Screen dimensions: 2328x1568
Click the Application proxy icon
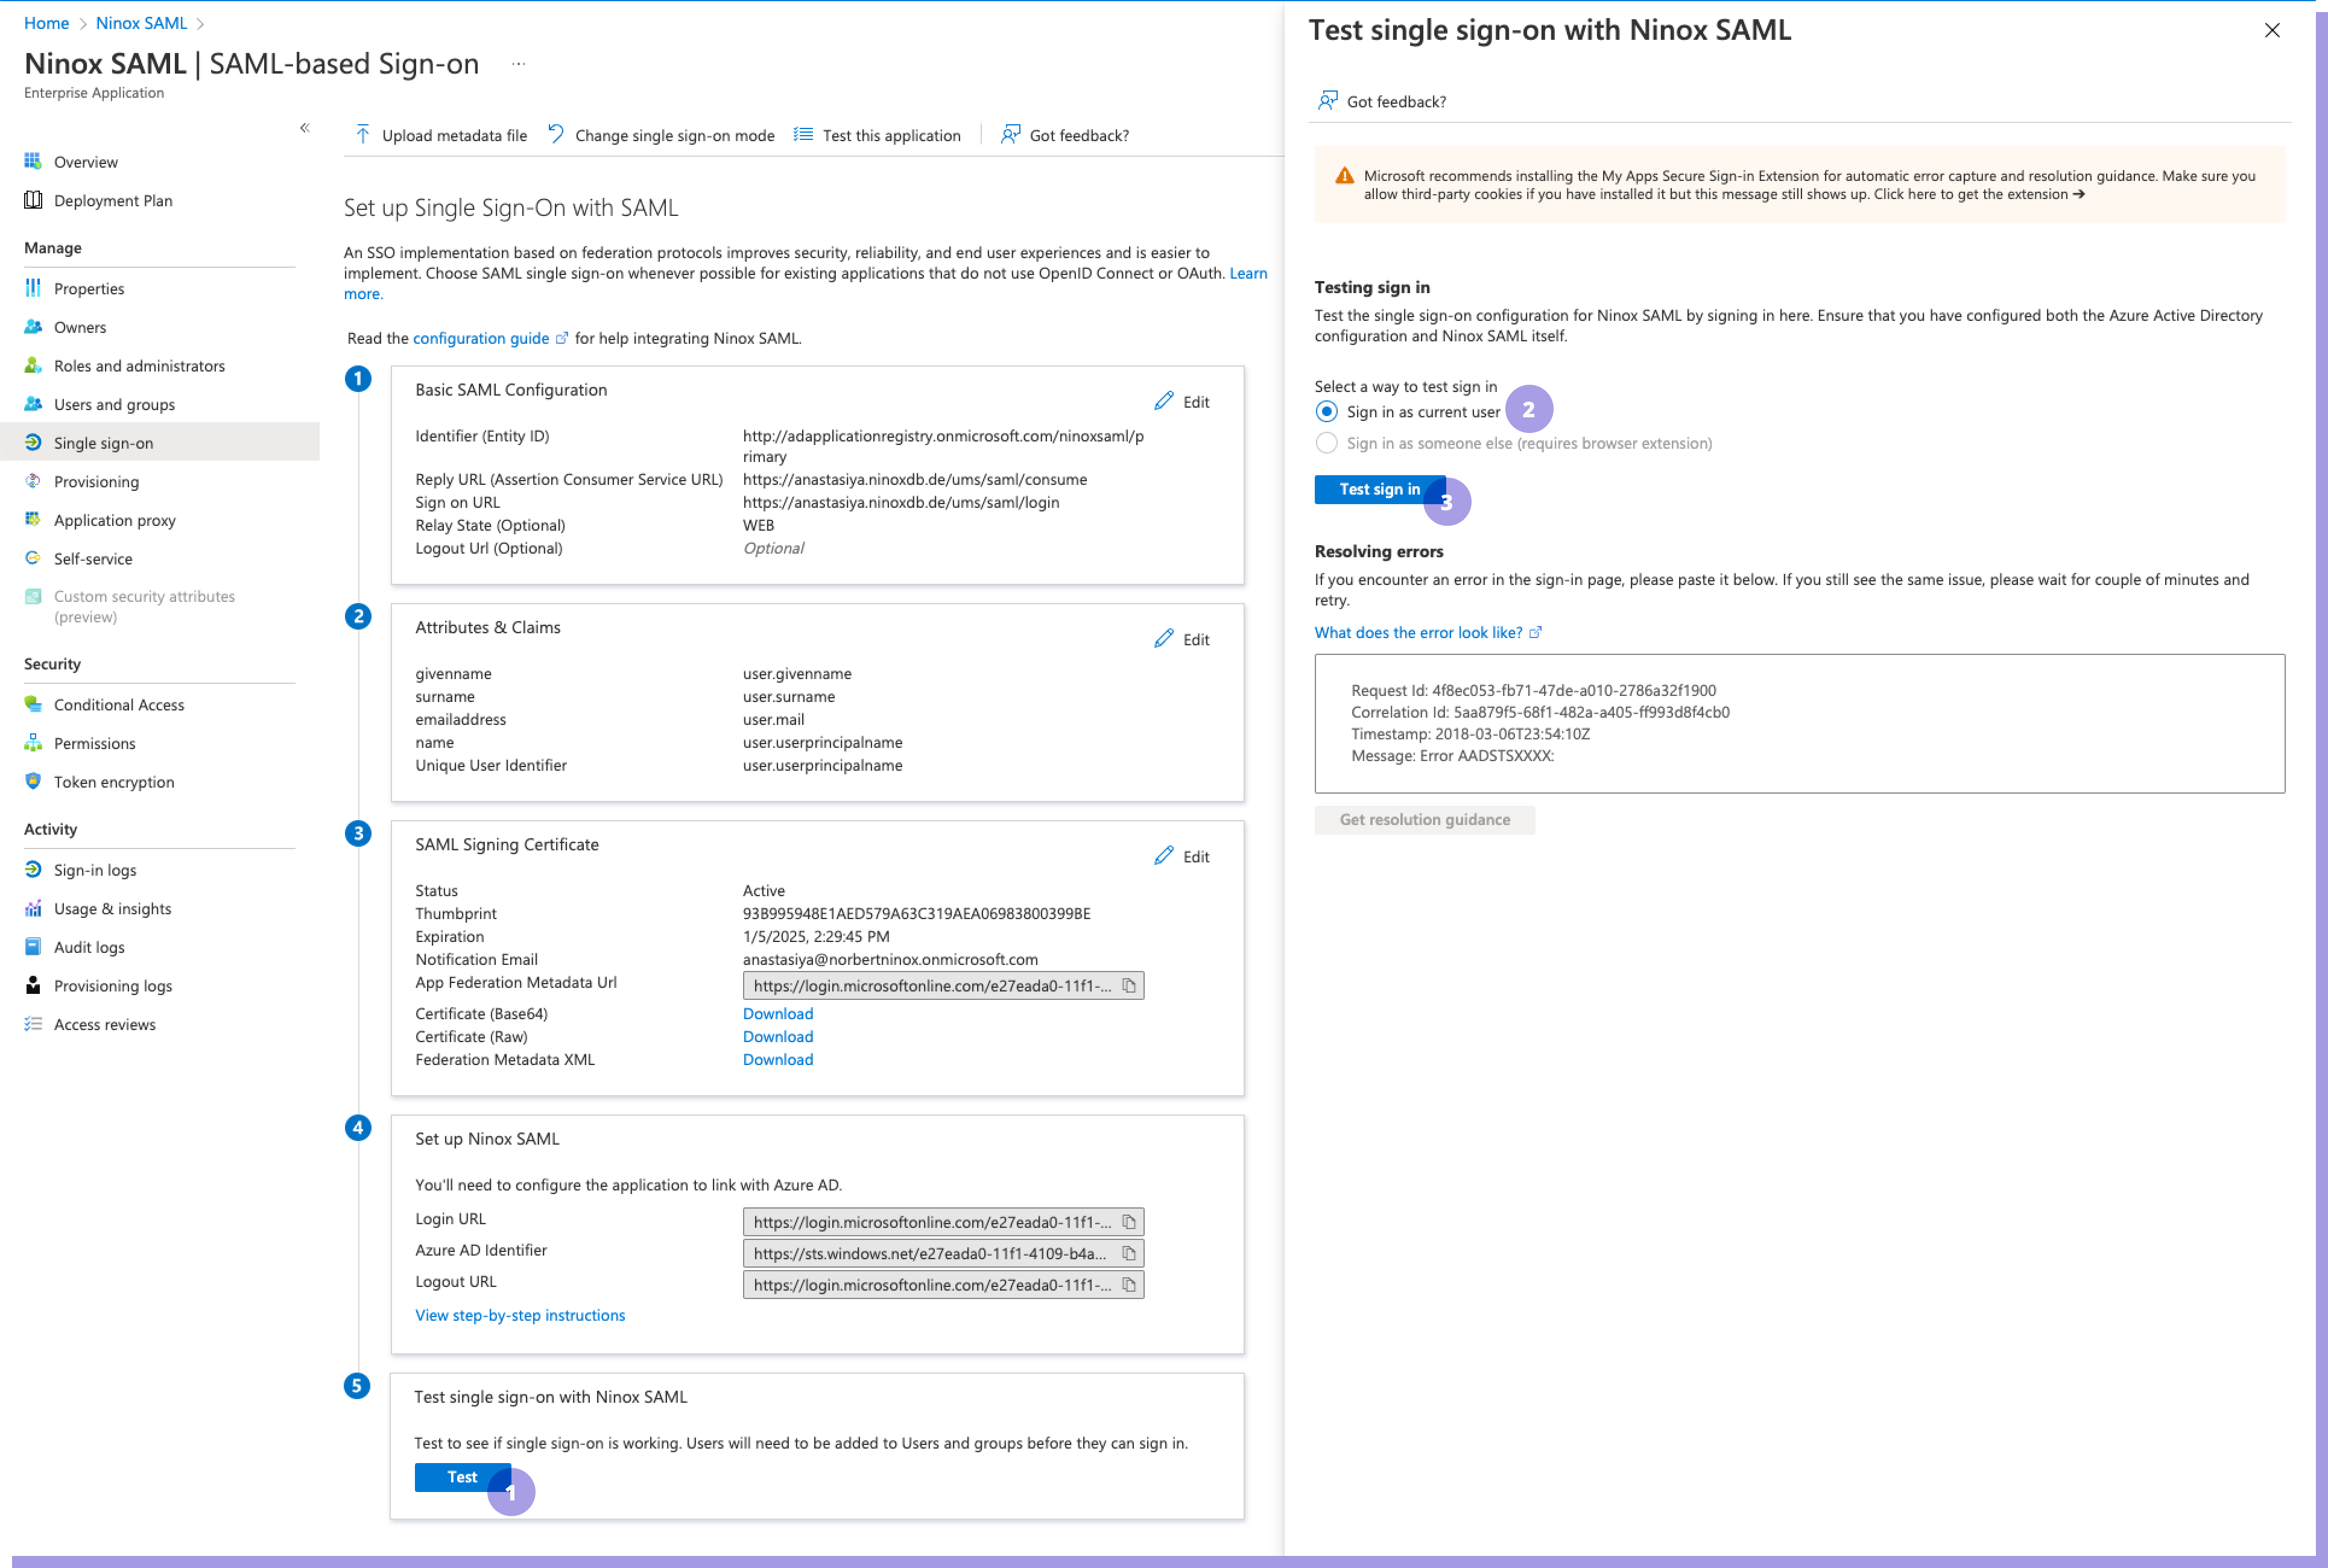pos(33,519)
